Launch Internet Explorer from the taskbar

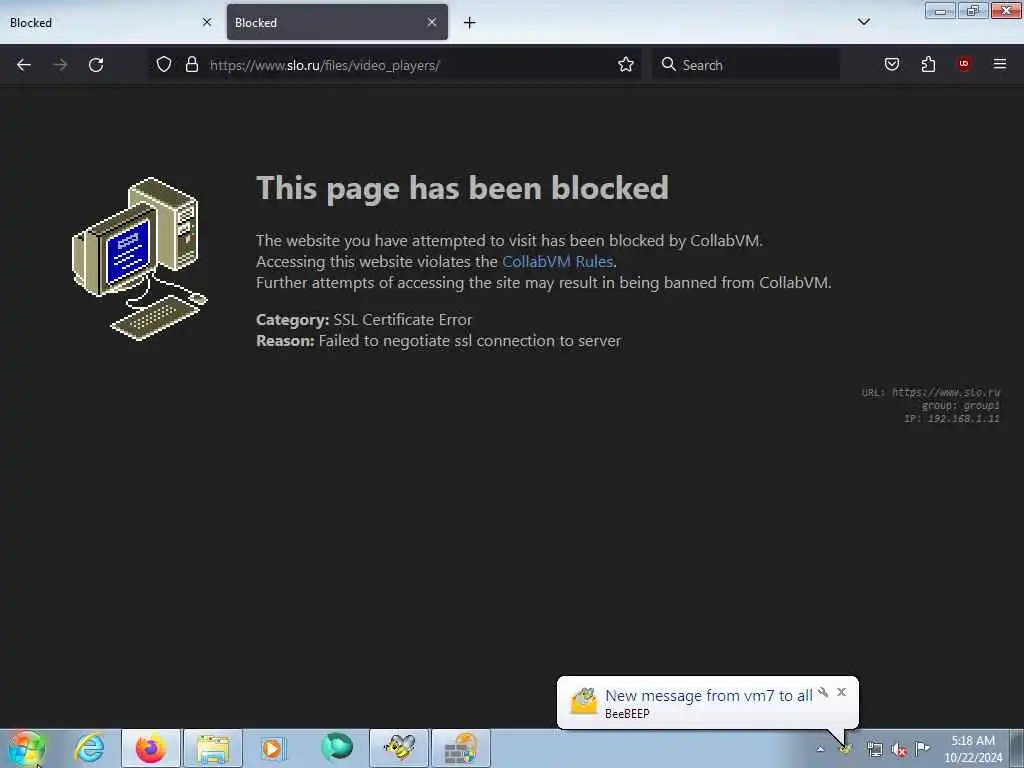[89, 748]
